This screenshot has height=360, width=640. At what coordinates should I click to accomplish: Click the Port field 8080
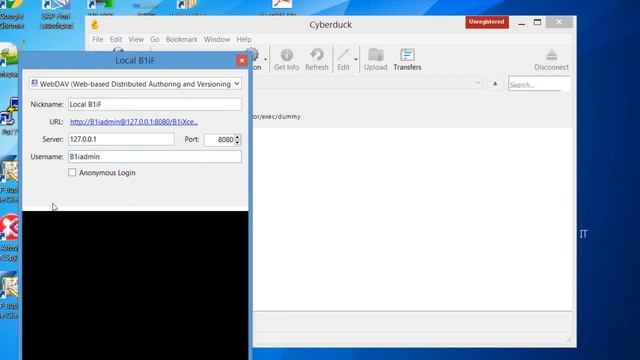[x=220, y=140]
